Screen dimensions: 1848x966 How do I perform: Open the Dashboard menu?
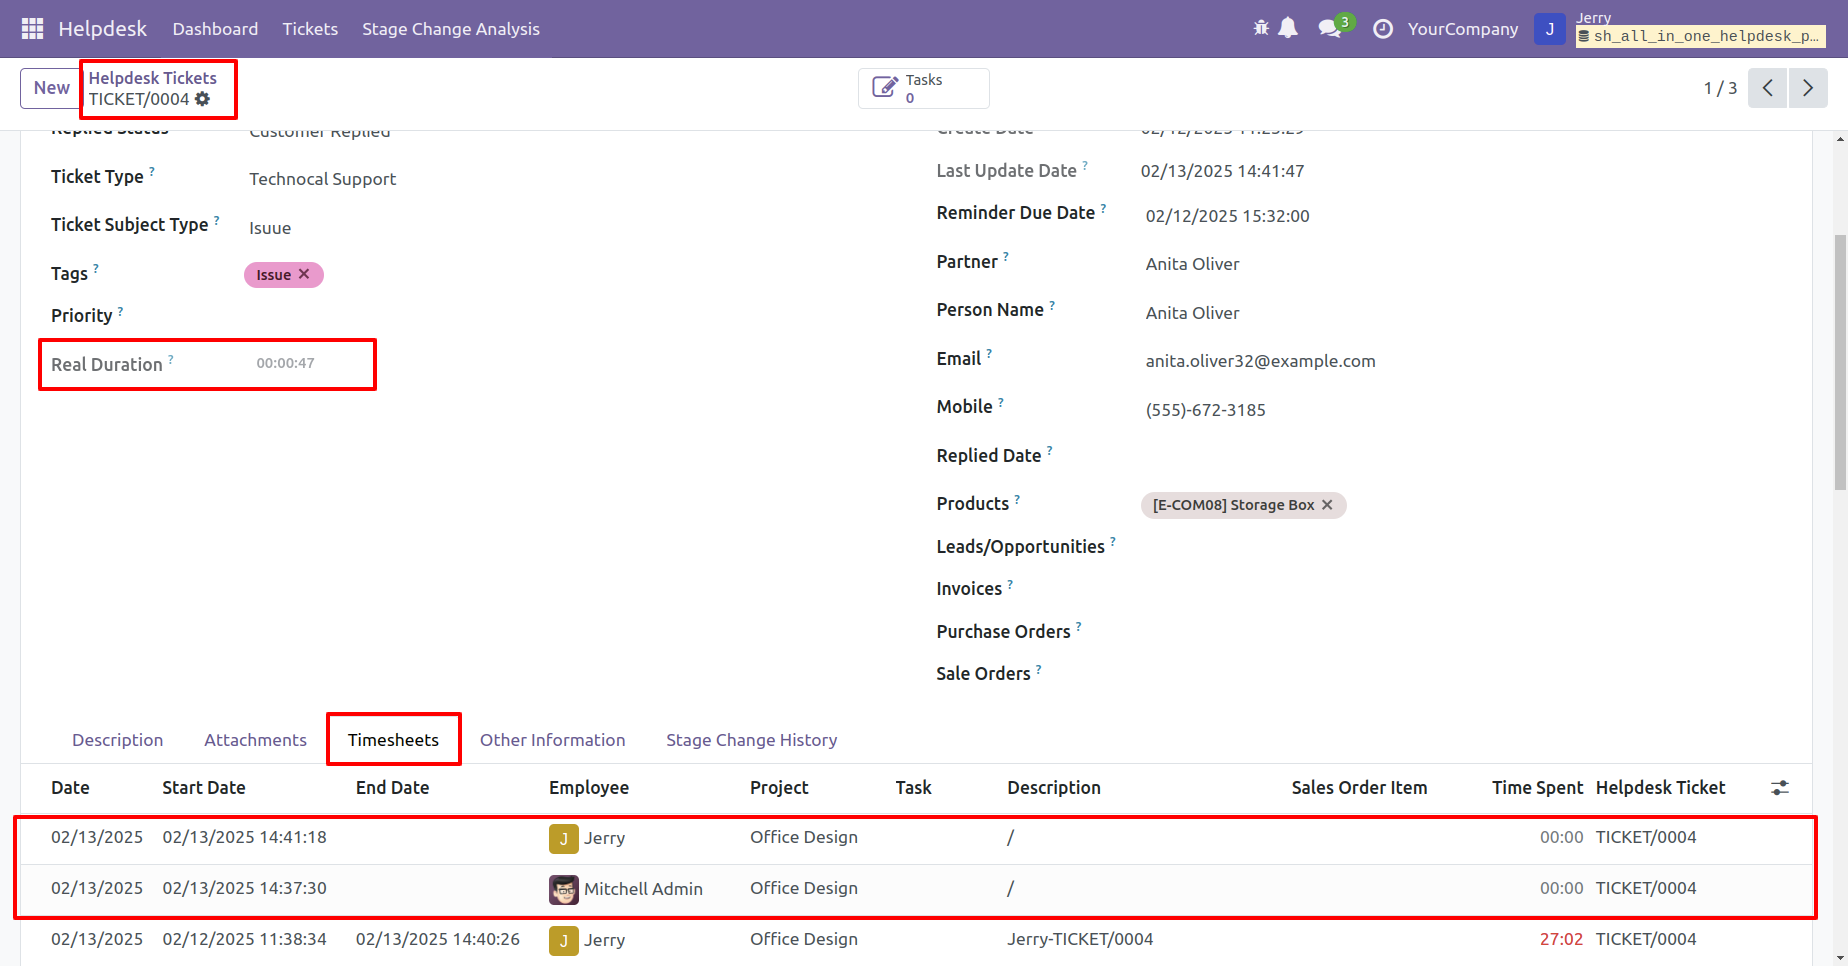(215, 29)
